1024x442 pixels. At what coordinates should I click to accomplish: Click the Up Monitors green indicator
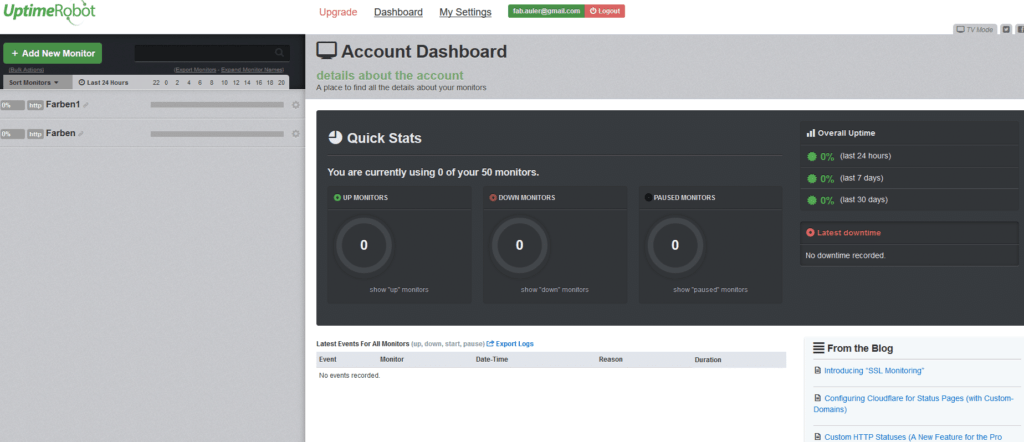click(x=337, y=197)
